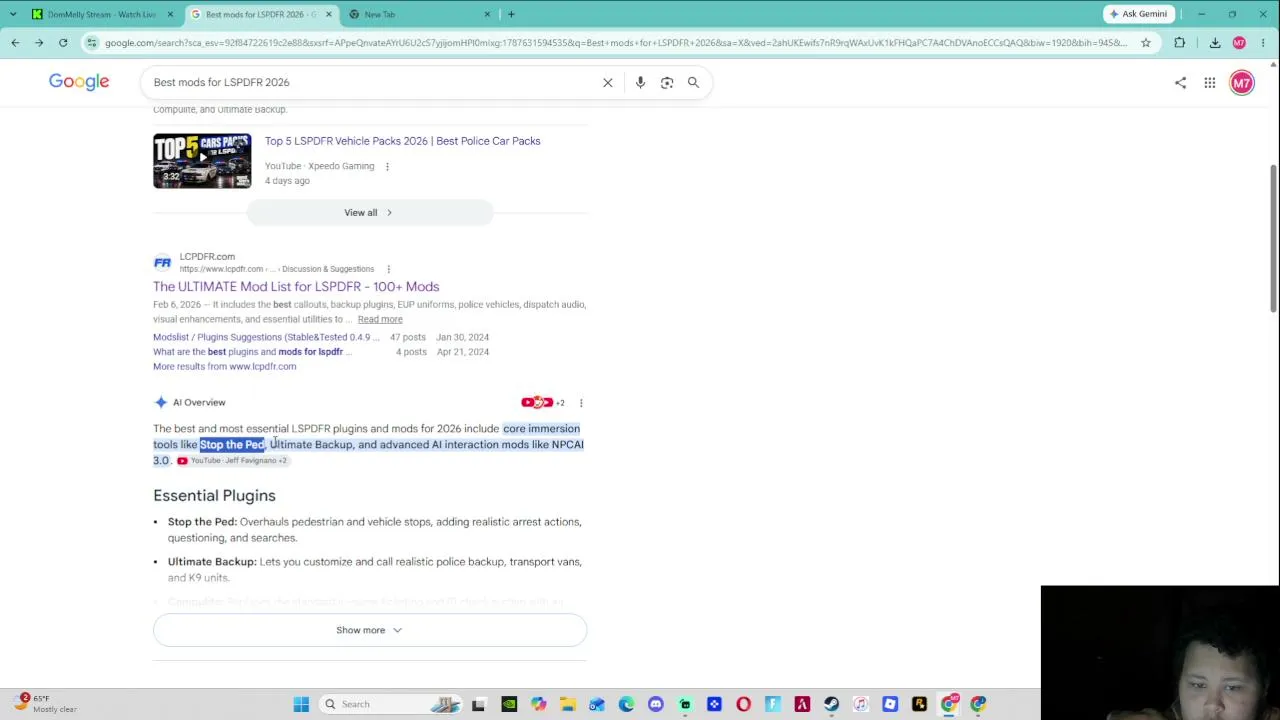
Task: Search by image with Google Lens
Action: pyautogui.click(x=667, y=83)
